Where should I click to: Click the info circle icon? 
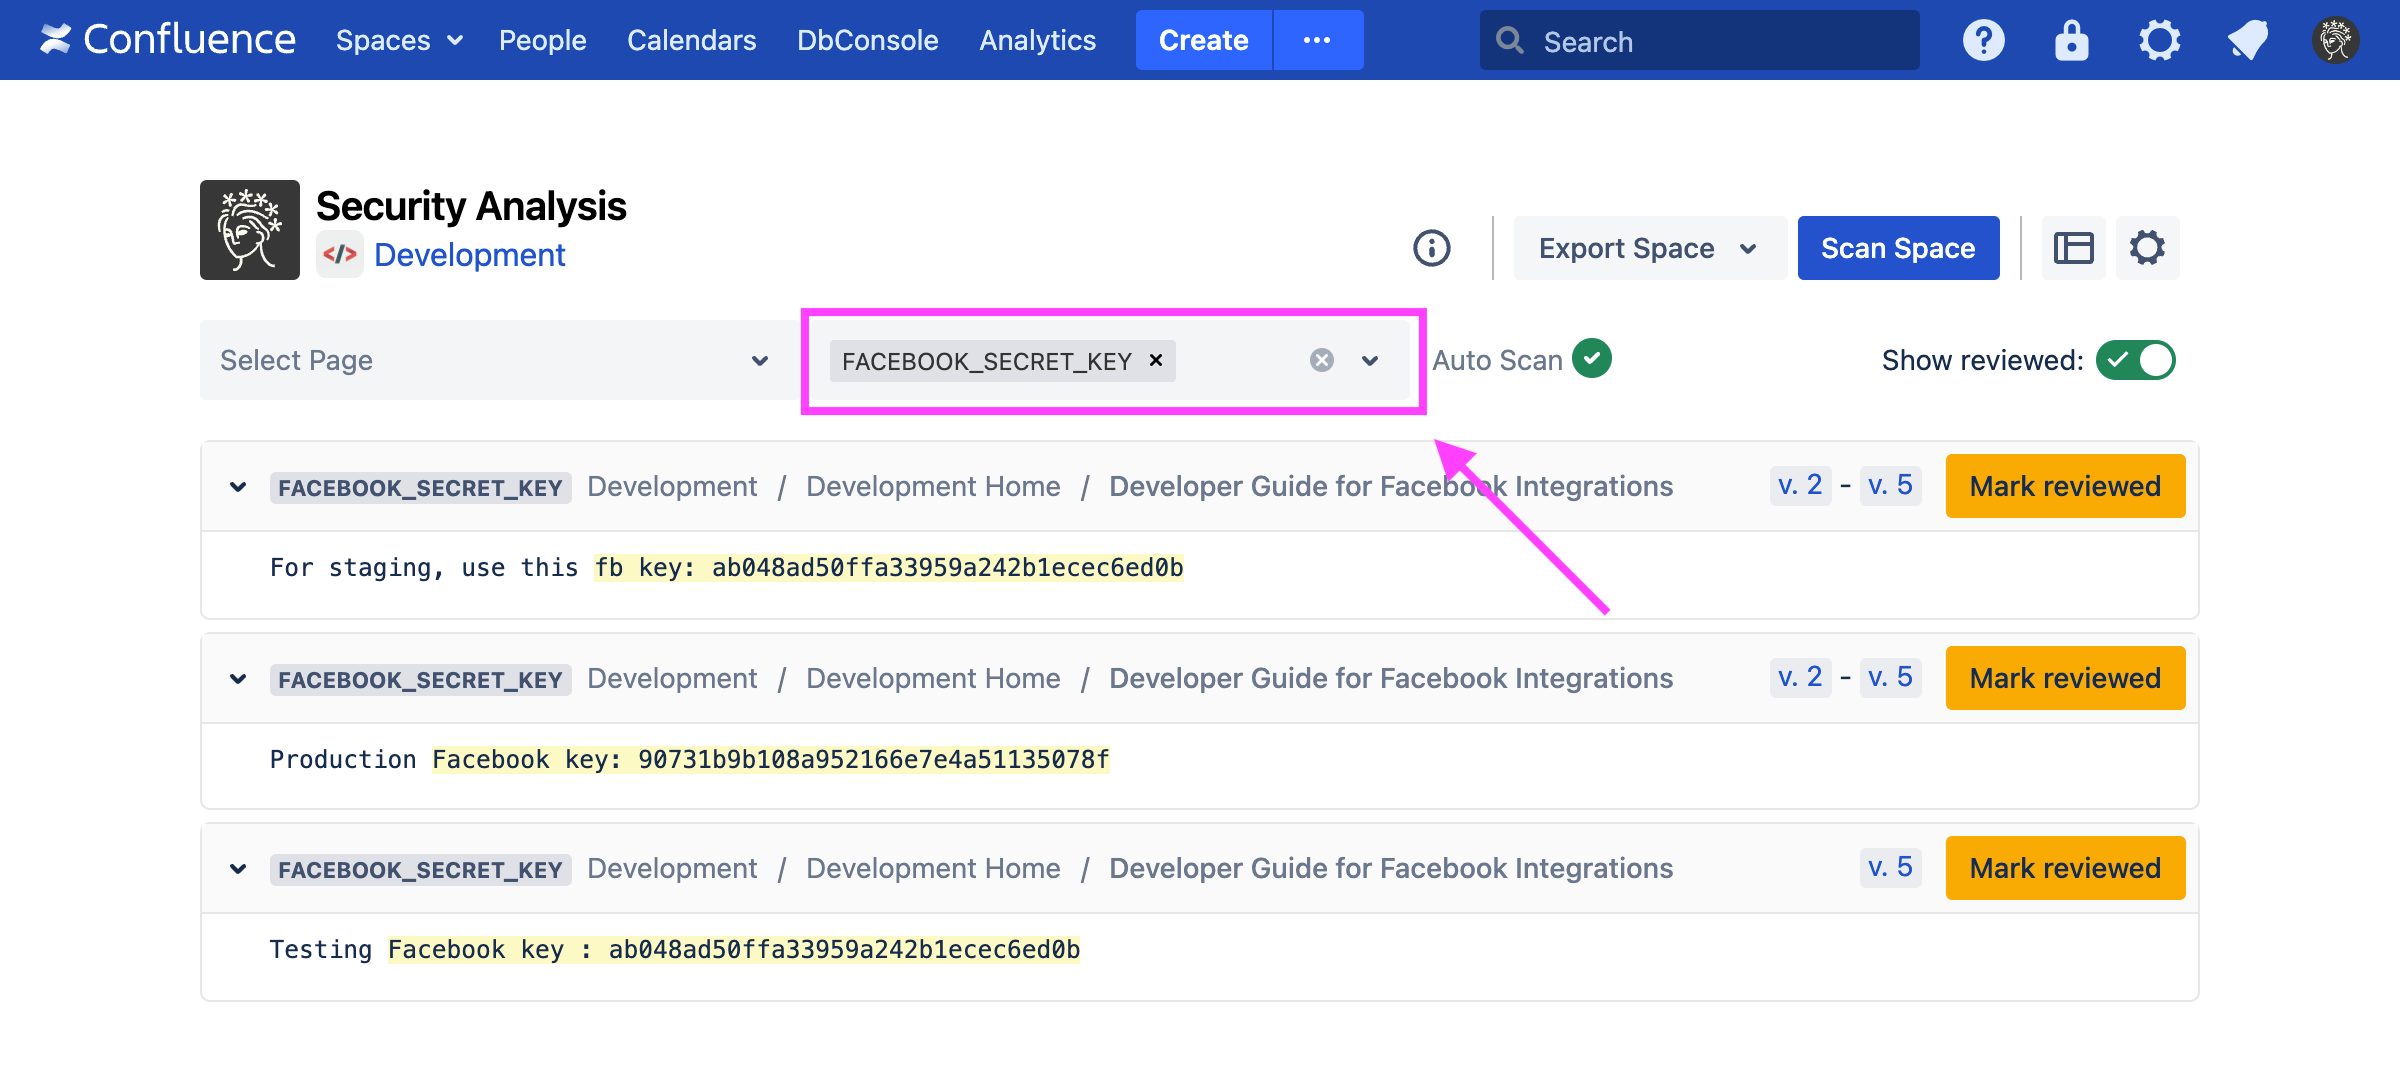tap(1431, 248)
